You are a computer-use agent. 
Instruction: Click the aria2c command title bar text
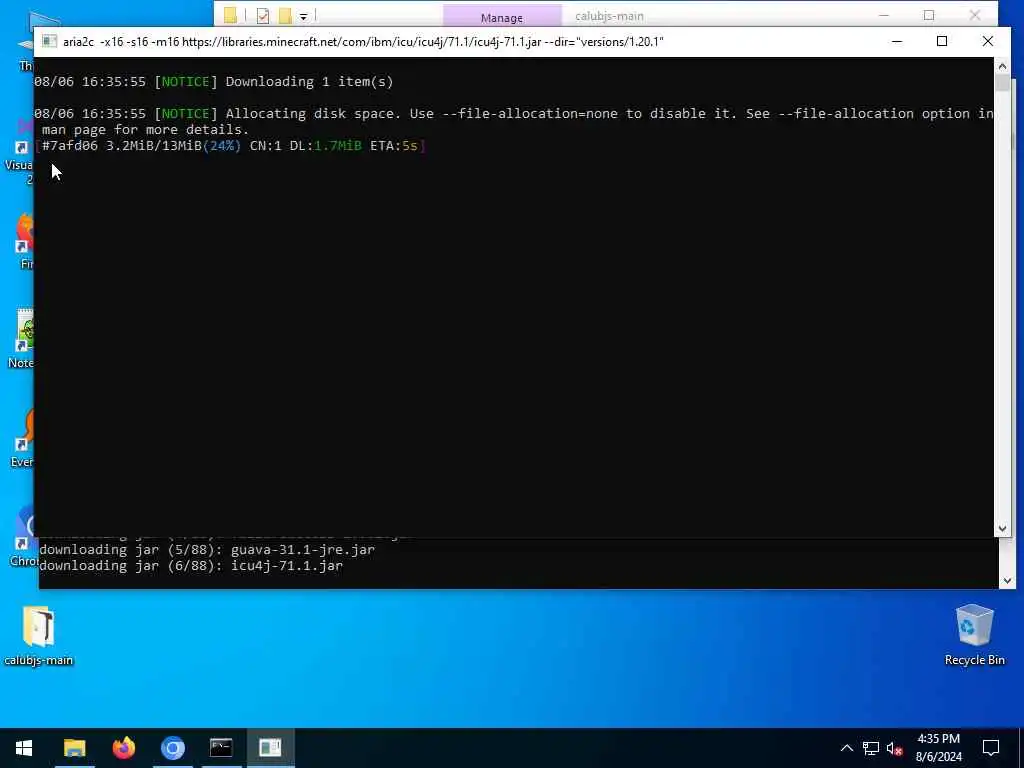[363, 42]
